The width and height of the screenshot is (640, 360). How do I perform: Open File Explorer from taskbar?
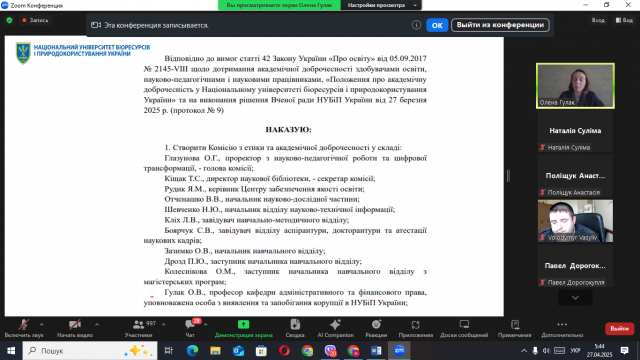[x=215, y=351]
